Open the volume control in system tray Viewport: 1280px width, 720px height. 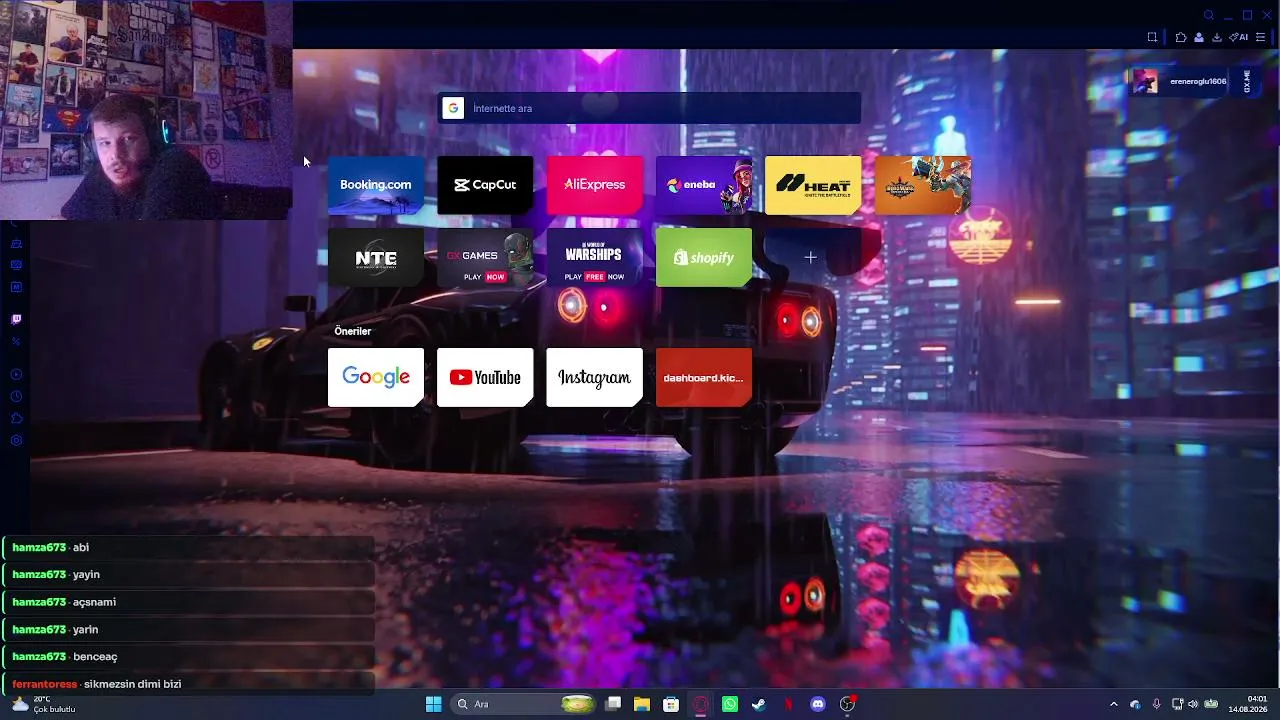(1192, 704)
